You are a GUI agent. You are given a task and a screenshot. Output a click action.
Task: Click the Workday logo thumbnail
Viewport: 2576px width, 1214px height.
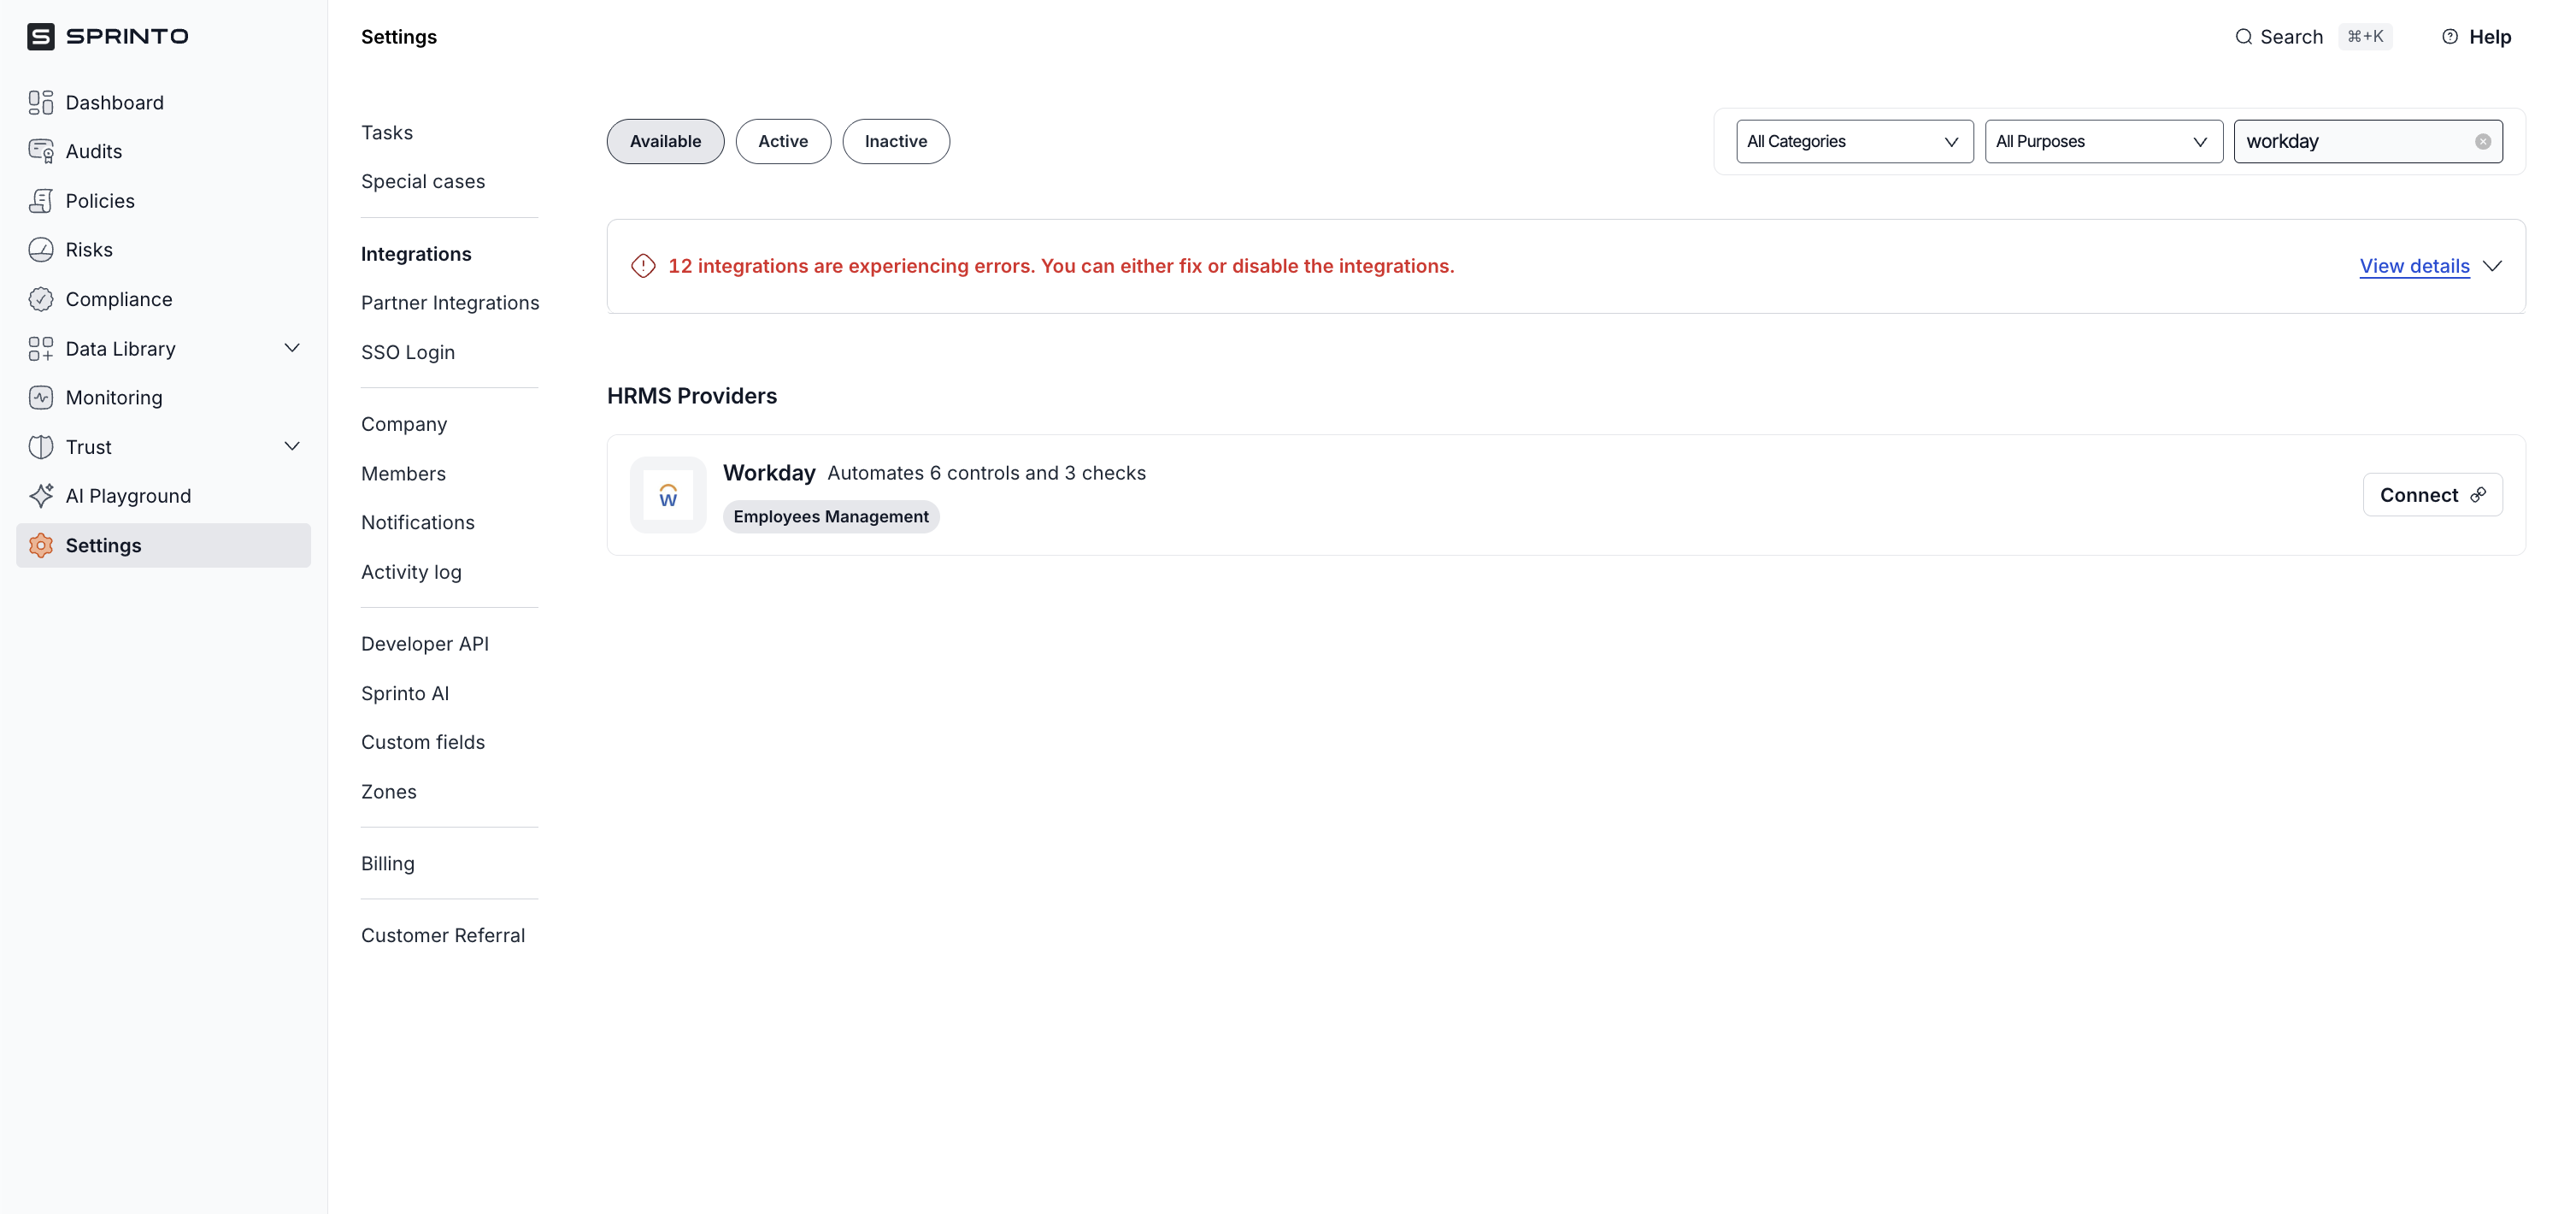point(668,495)
